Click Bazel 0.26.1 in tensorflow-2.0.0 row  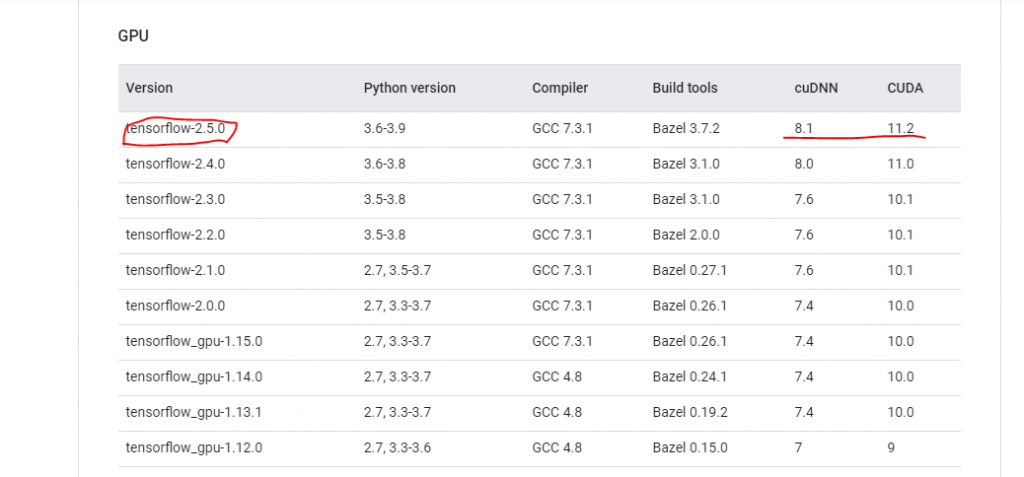point(690,305)
